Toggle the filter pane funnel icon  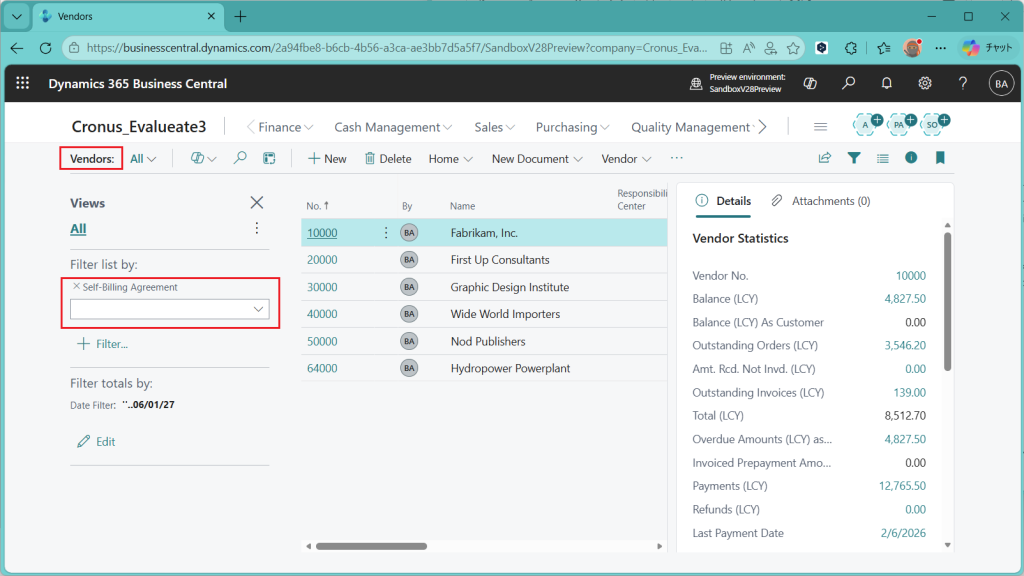[854, 158]
